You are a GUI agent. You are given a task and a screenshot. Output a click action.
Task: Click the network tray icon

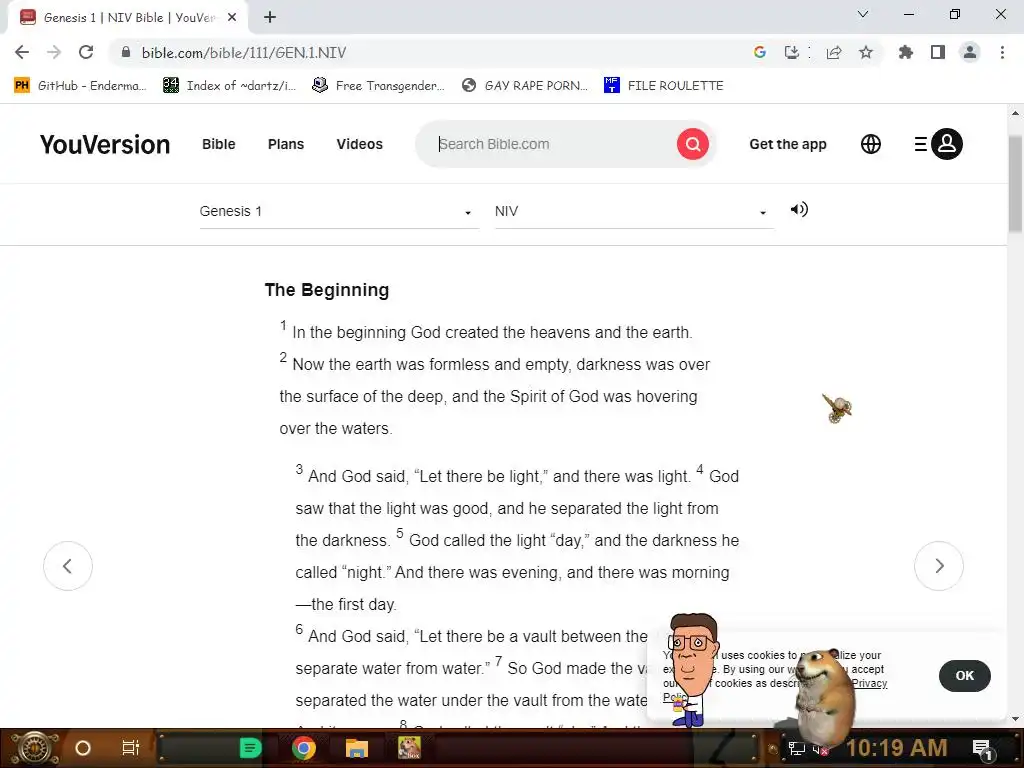tap(796, 749)
